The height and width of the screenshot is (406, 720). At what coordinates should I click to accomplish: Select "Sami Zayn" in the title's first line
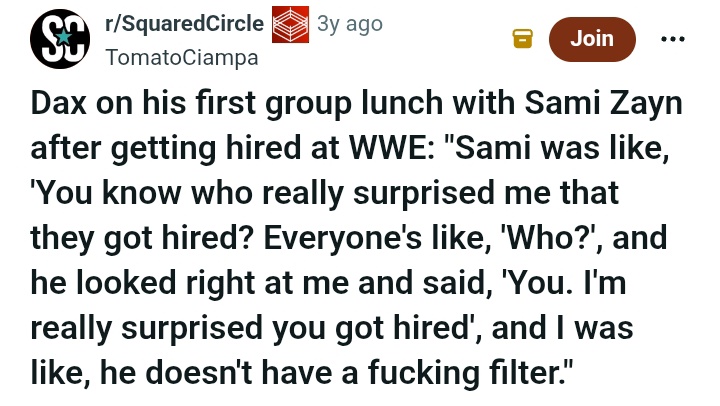(607, 109)
